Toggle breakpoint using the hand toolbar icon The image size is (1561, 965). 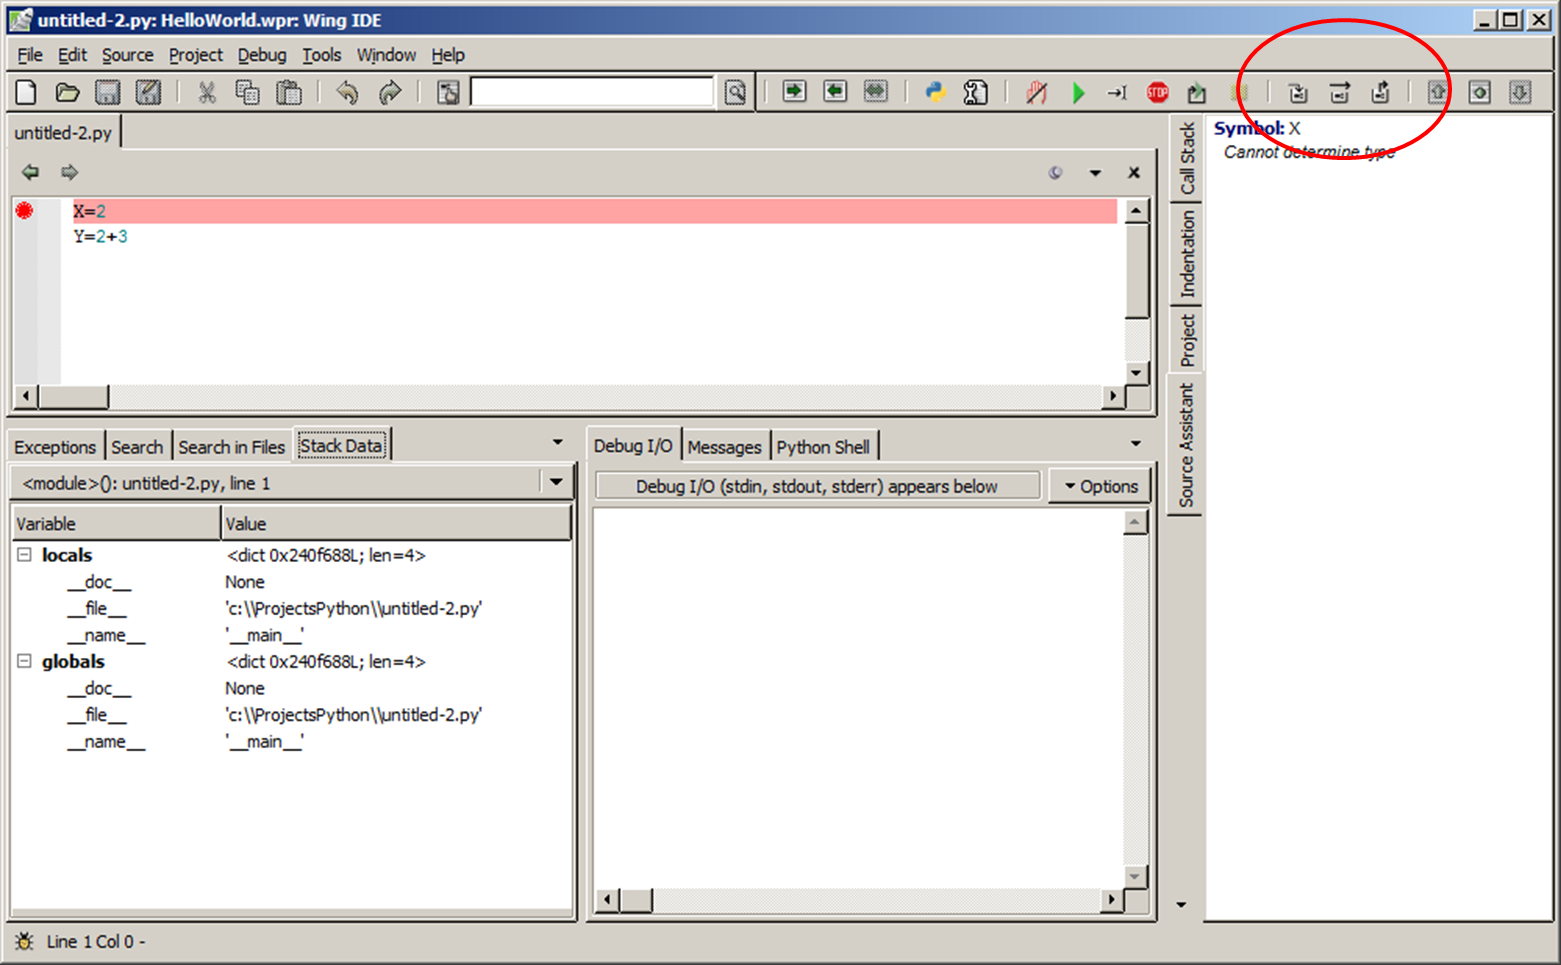click(1037, 93)
